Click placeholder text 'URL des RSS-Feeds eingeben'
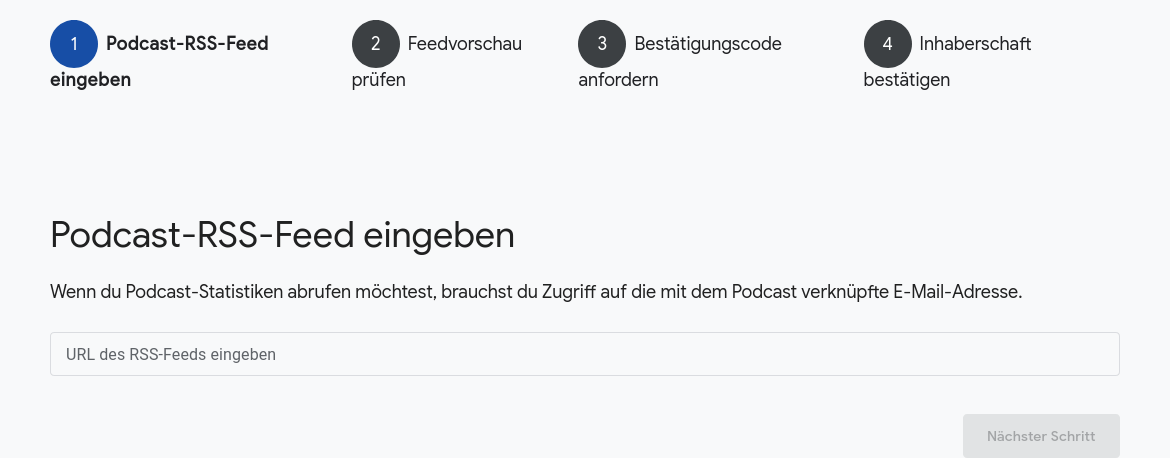Image resolution: width=1170 pixels, height=458 pixels. click(171, 355)
